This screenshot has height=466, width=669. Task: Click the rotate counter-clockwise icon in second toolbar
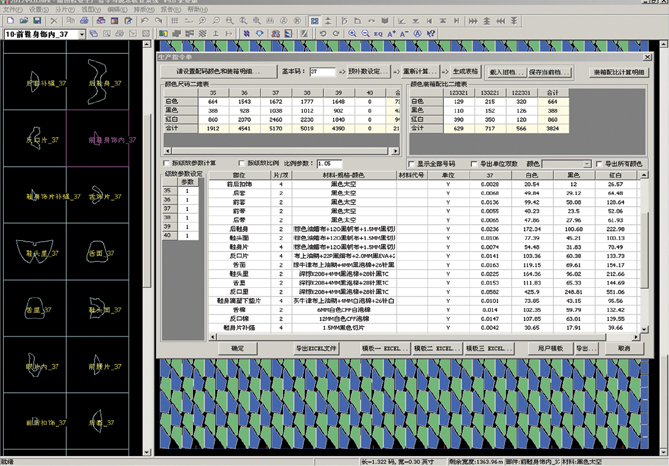coord(323,33)
